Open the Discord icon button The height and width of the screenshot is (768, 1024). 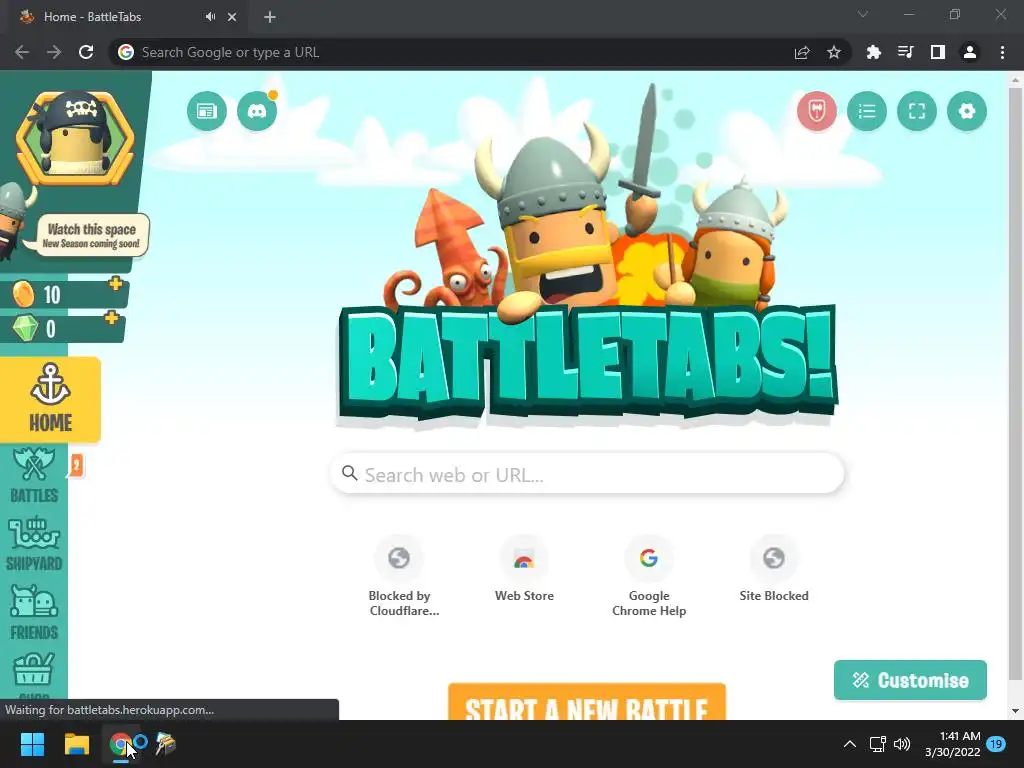pyautogui.click(x=257, y=111)
